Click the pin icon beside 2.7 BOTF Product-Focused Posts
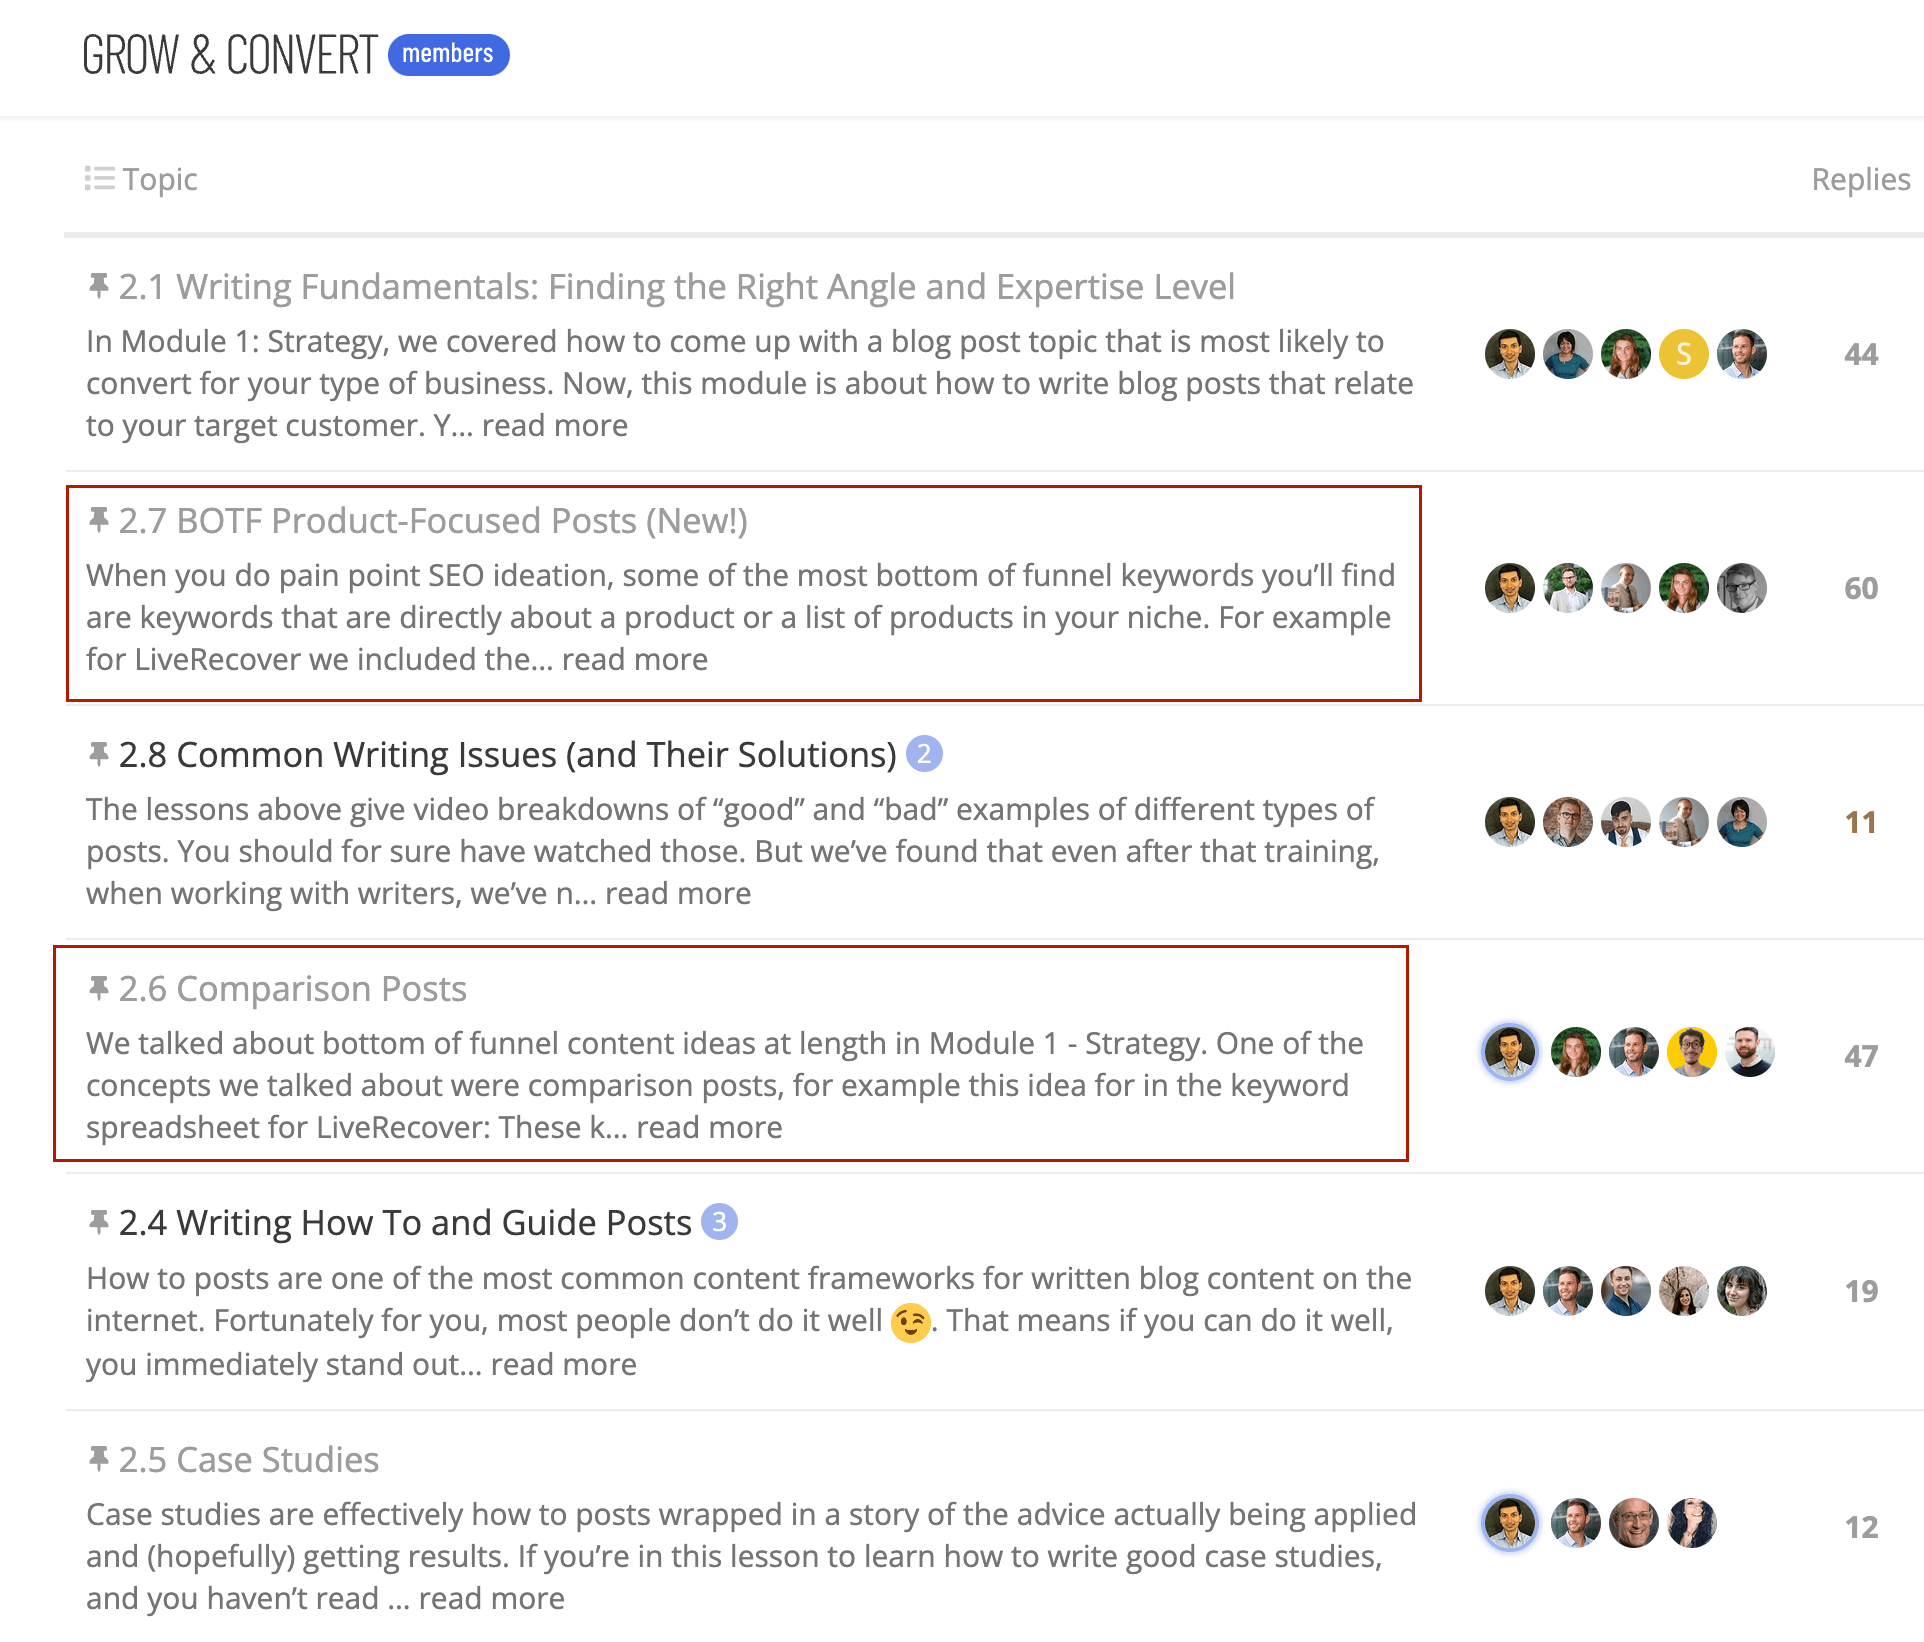The width and height of the screenshot is (1924, 1642). [x=98, y=520]
